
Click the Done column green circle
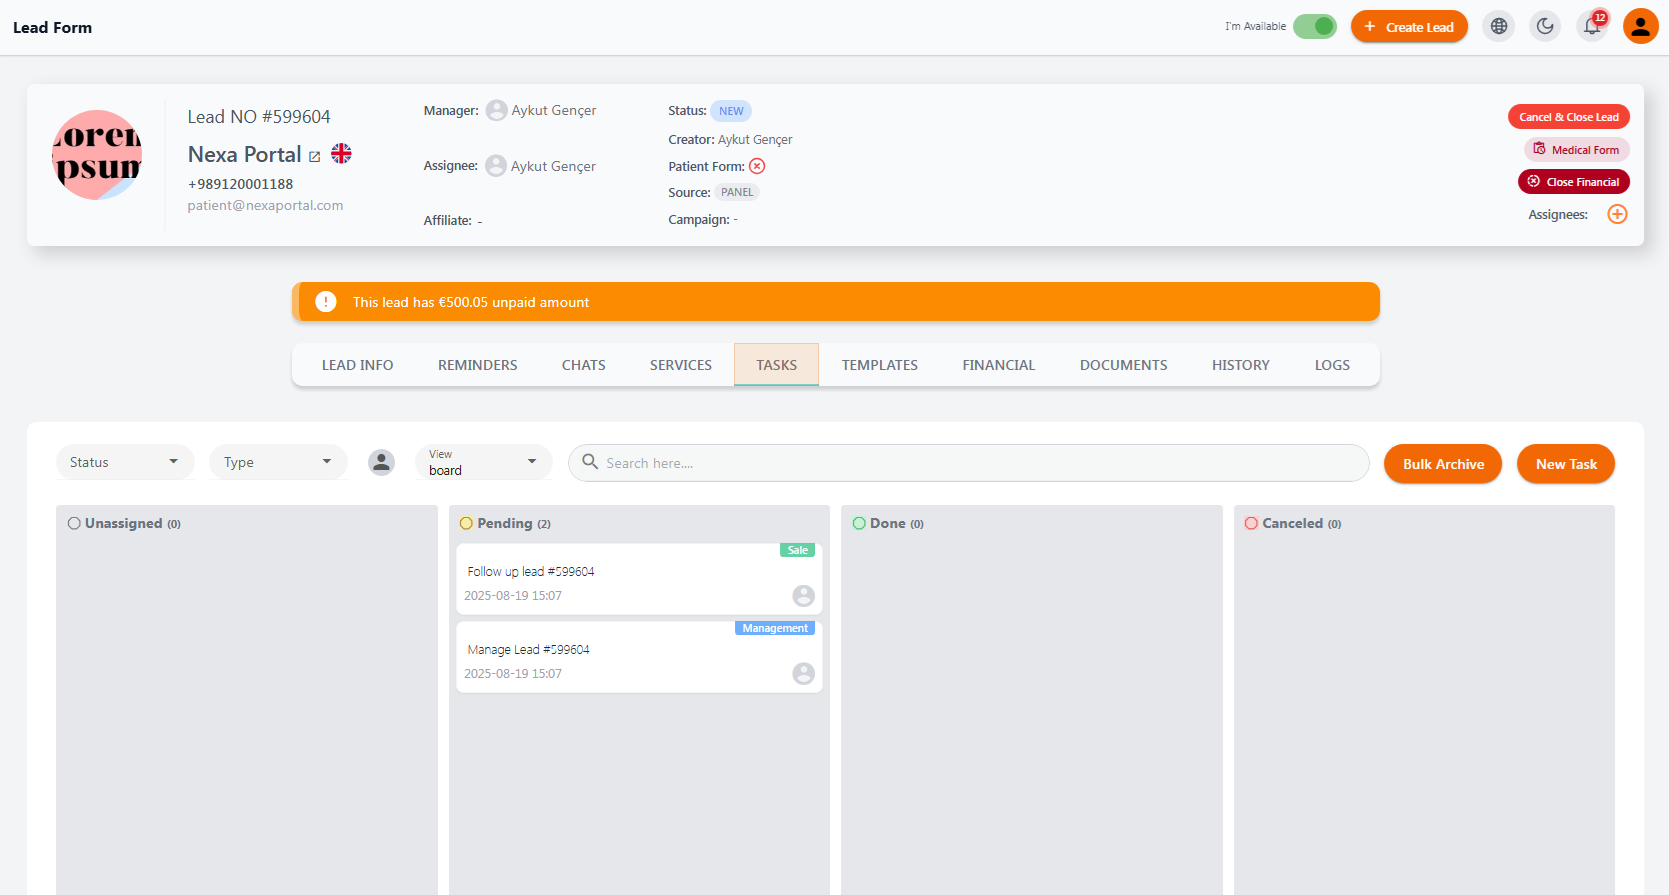(x=859, y=523)
